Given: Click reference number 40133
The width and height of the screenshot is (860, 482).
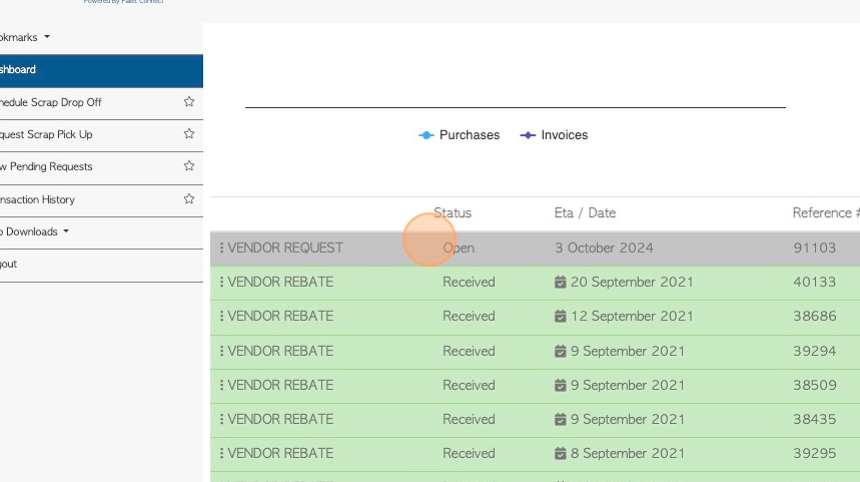Looking at the screenshot, I should [814, 282].
